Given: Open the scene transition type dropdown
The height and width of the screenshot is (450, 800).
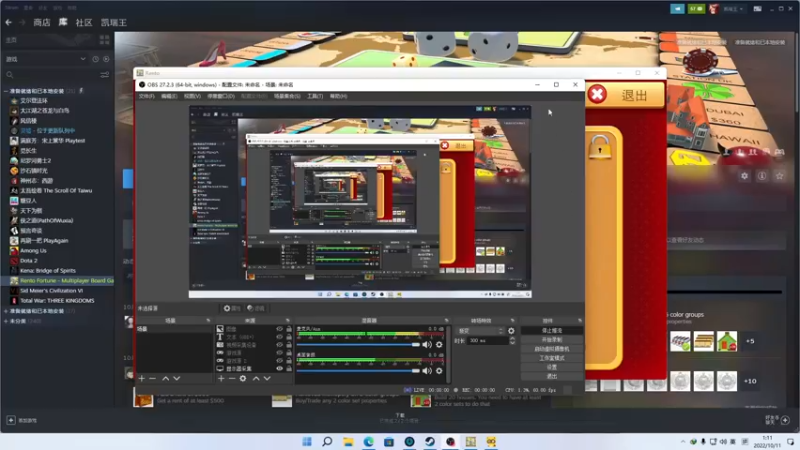Looking at the screenshot, I should (x=480, y=331).
